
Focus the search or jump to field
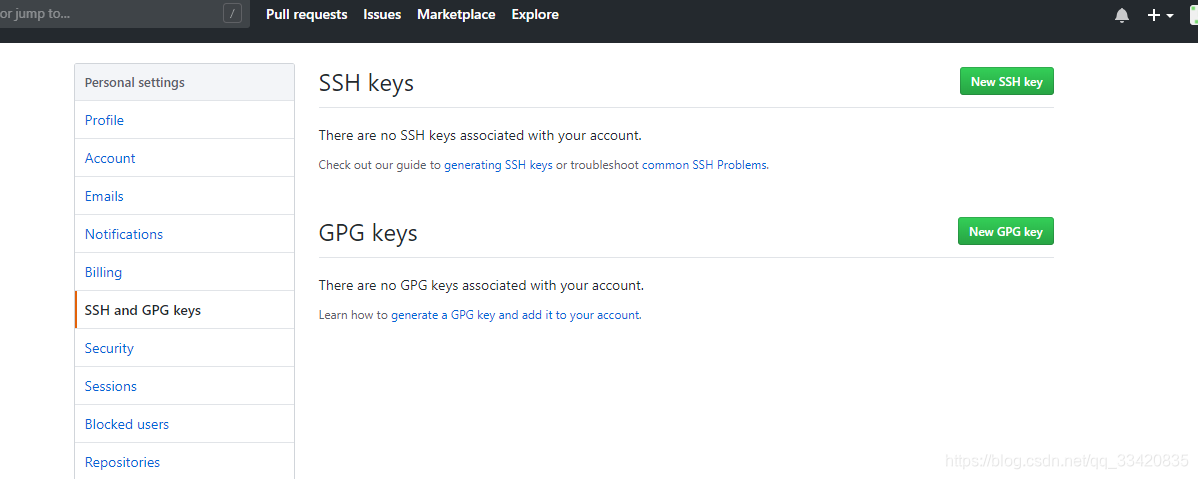tap(125, 14)
